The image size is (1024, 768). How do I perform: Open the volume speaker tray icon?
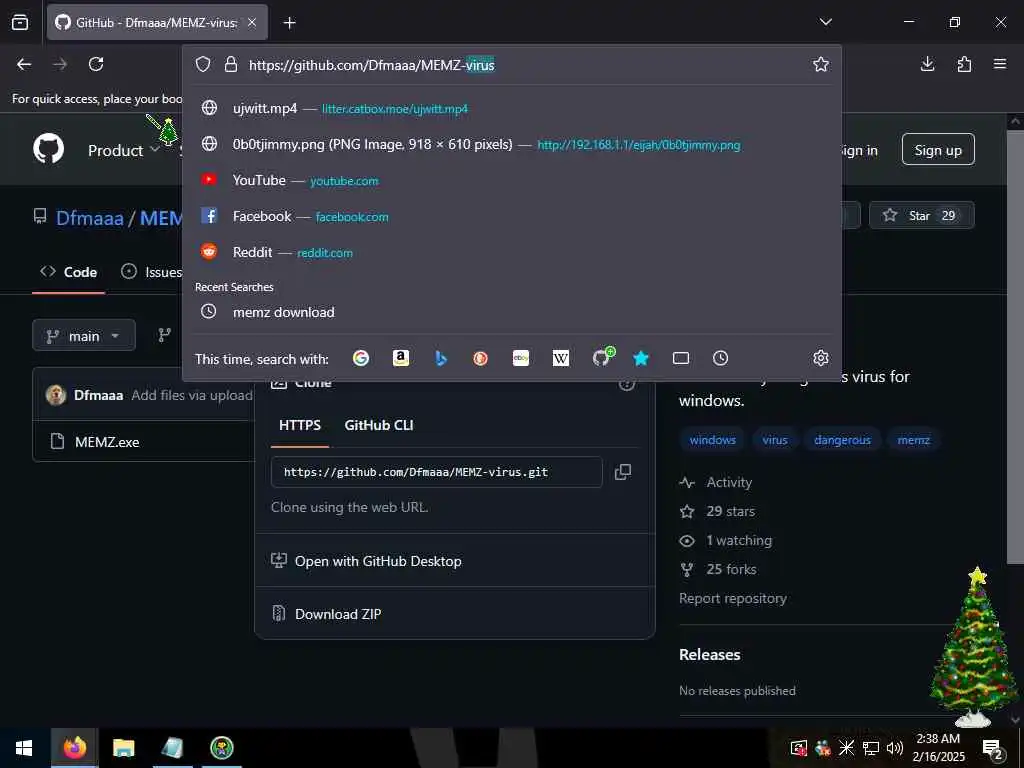pos(895,748)
